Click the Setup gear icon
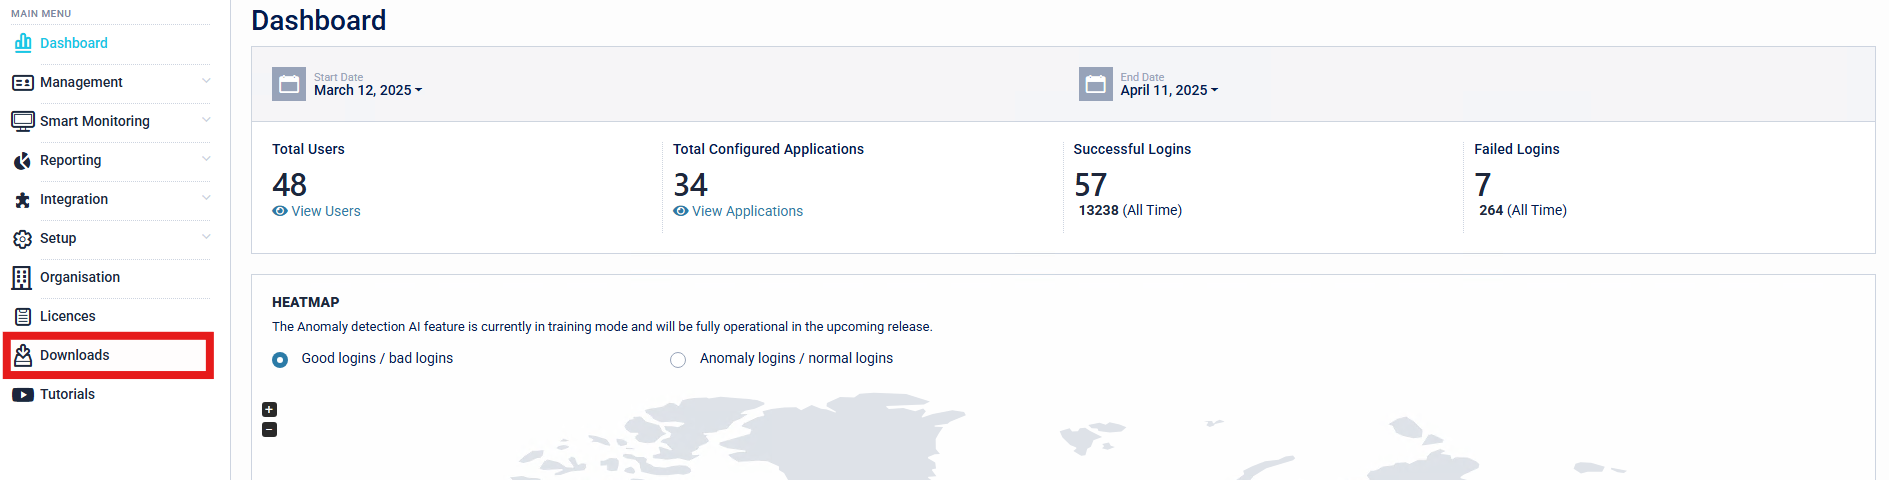The image size is (1889, 480). point(22,239)
